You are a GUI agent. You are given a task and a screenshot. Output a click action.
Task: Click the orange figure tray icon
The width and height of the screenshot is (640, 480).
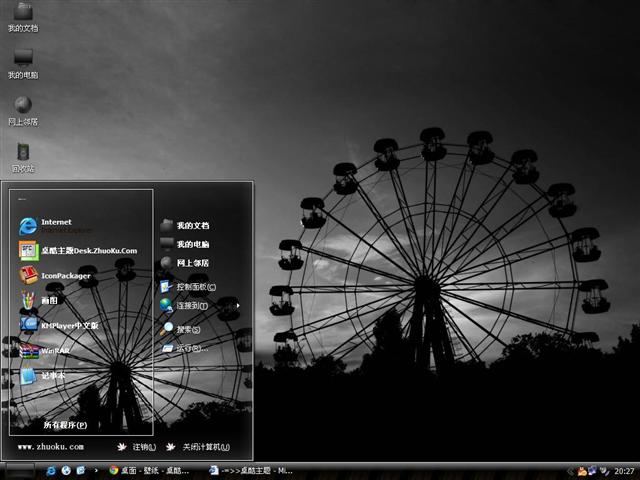tap(582, 471)
